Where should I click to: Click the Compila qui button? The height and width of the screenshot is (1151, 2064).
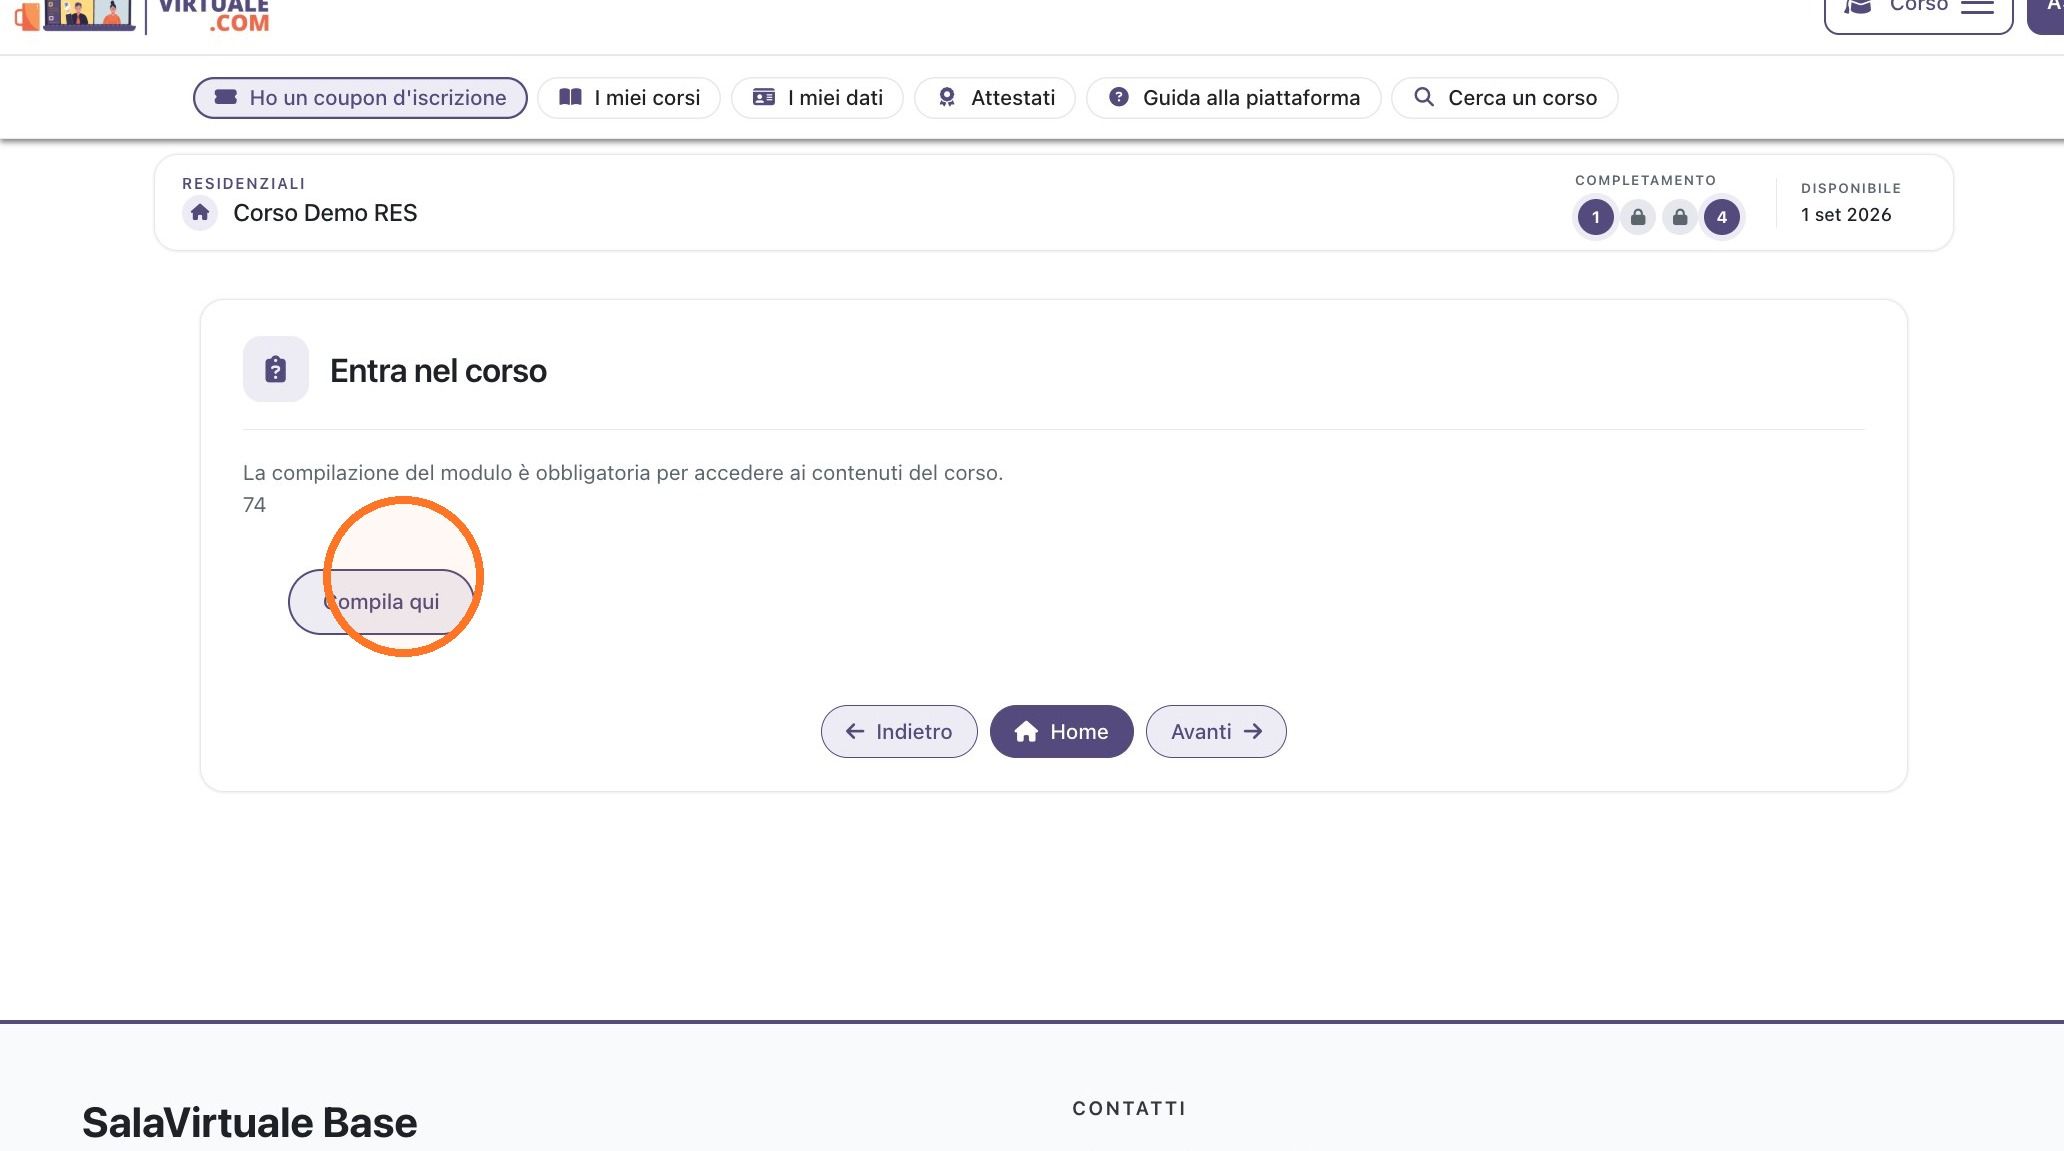(381, 602)
